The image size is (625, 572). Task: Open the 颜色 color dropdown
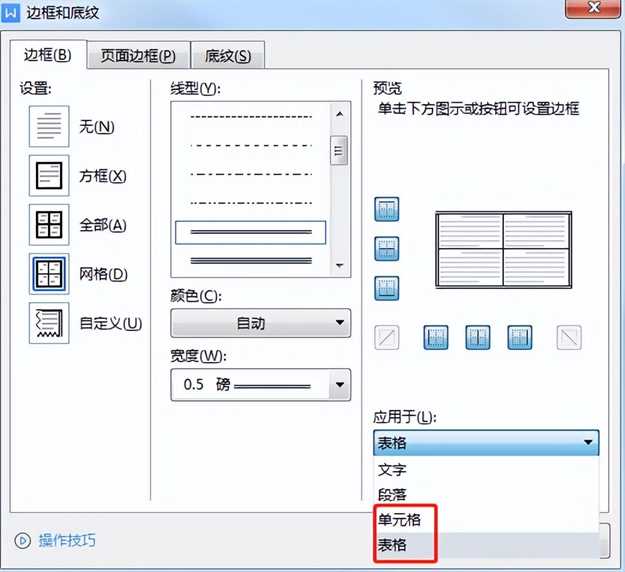(260, 323)
